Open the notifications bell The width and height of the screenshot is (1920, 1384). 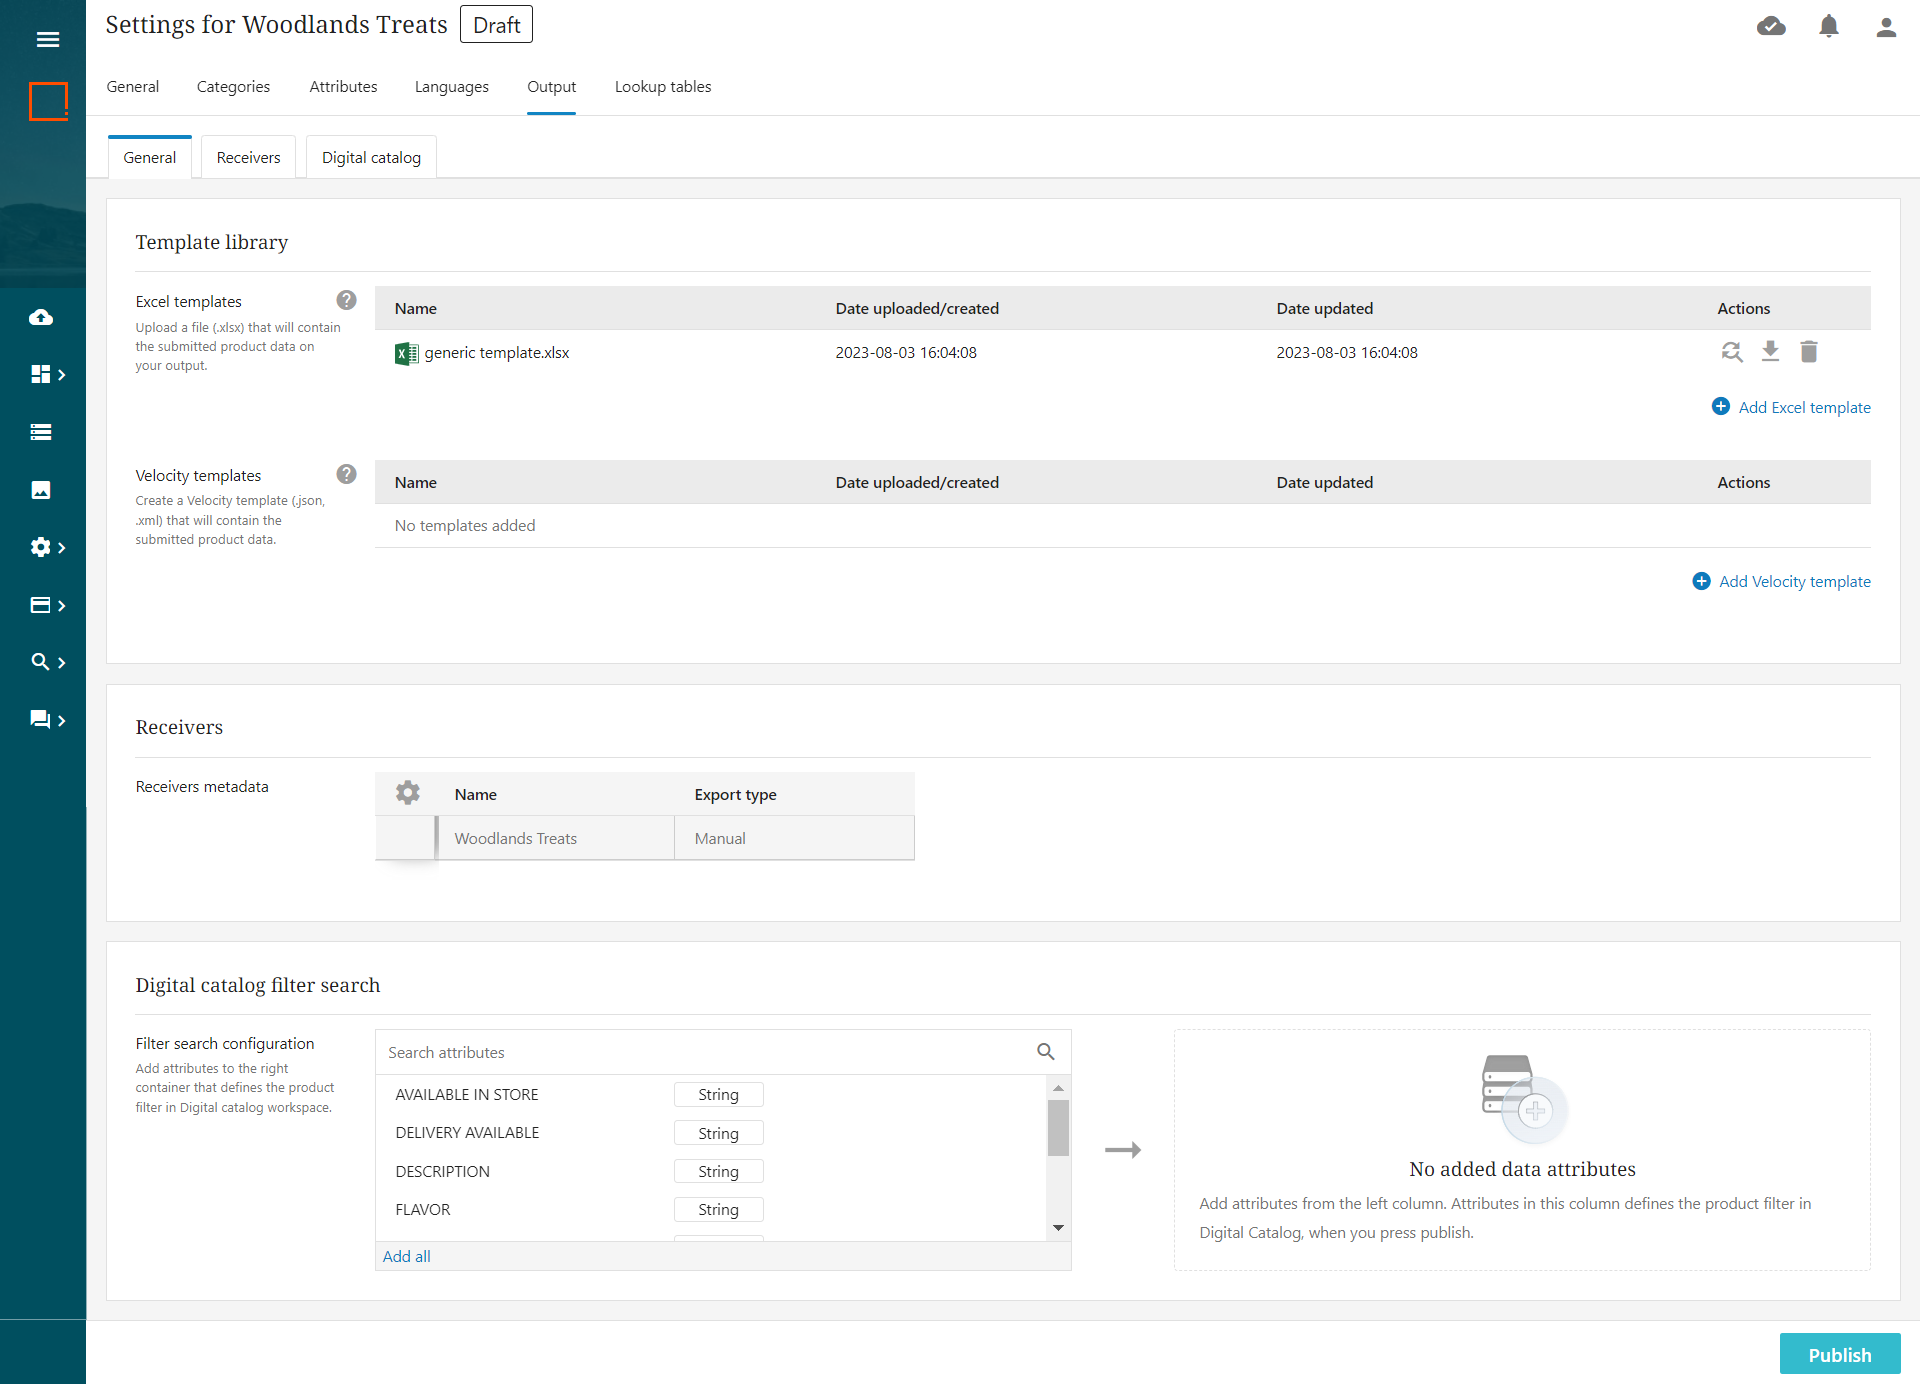click(x=1828, y=27)
